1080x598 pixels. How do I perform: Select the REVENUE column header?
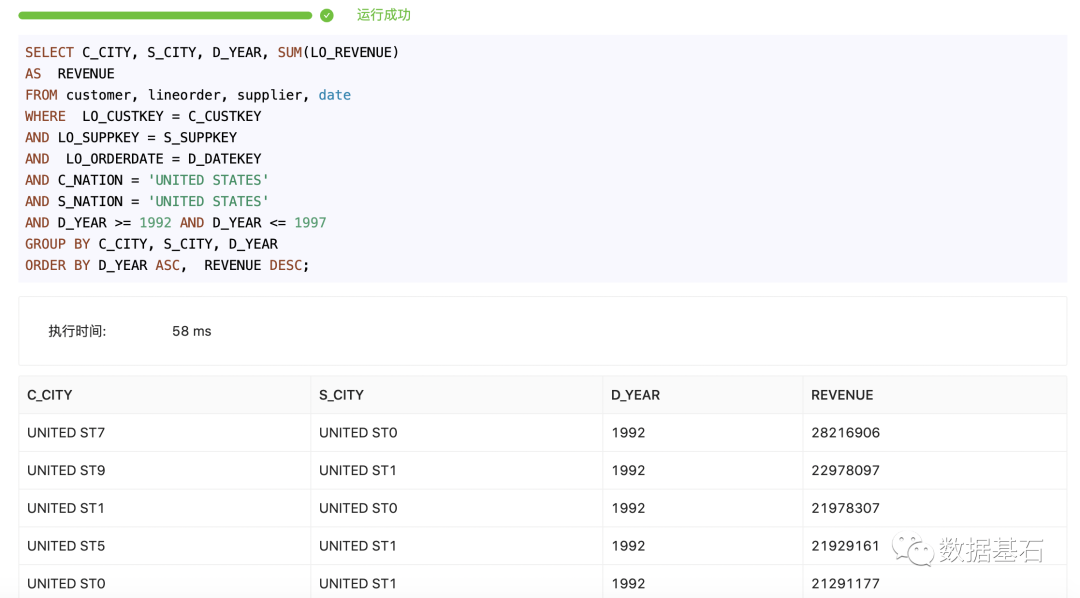[842, 395]
